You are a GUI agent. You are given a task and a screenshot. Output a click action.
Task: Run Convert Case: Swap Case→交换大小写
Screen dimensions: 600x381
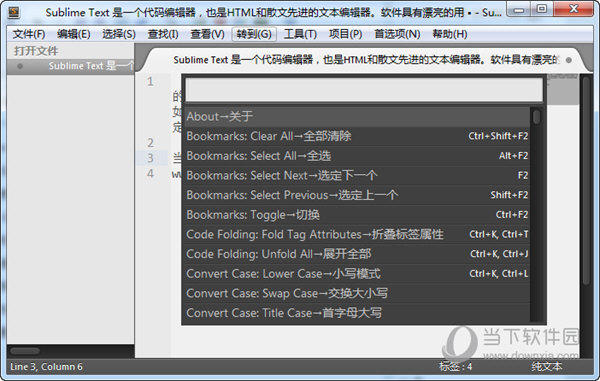pyautogui.click(x=357, y=293)
